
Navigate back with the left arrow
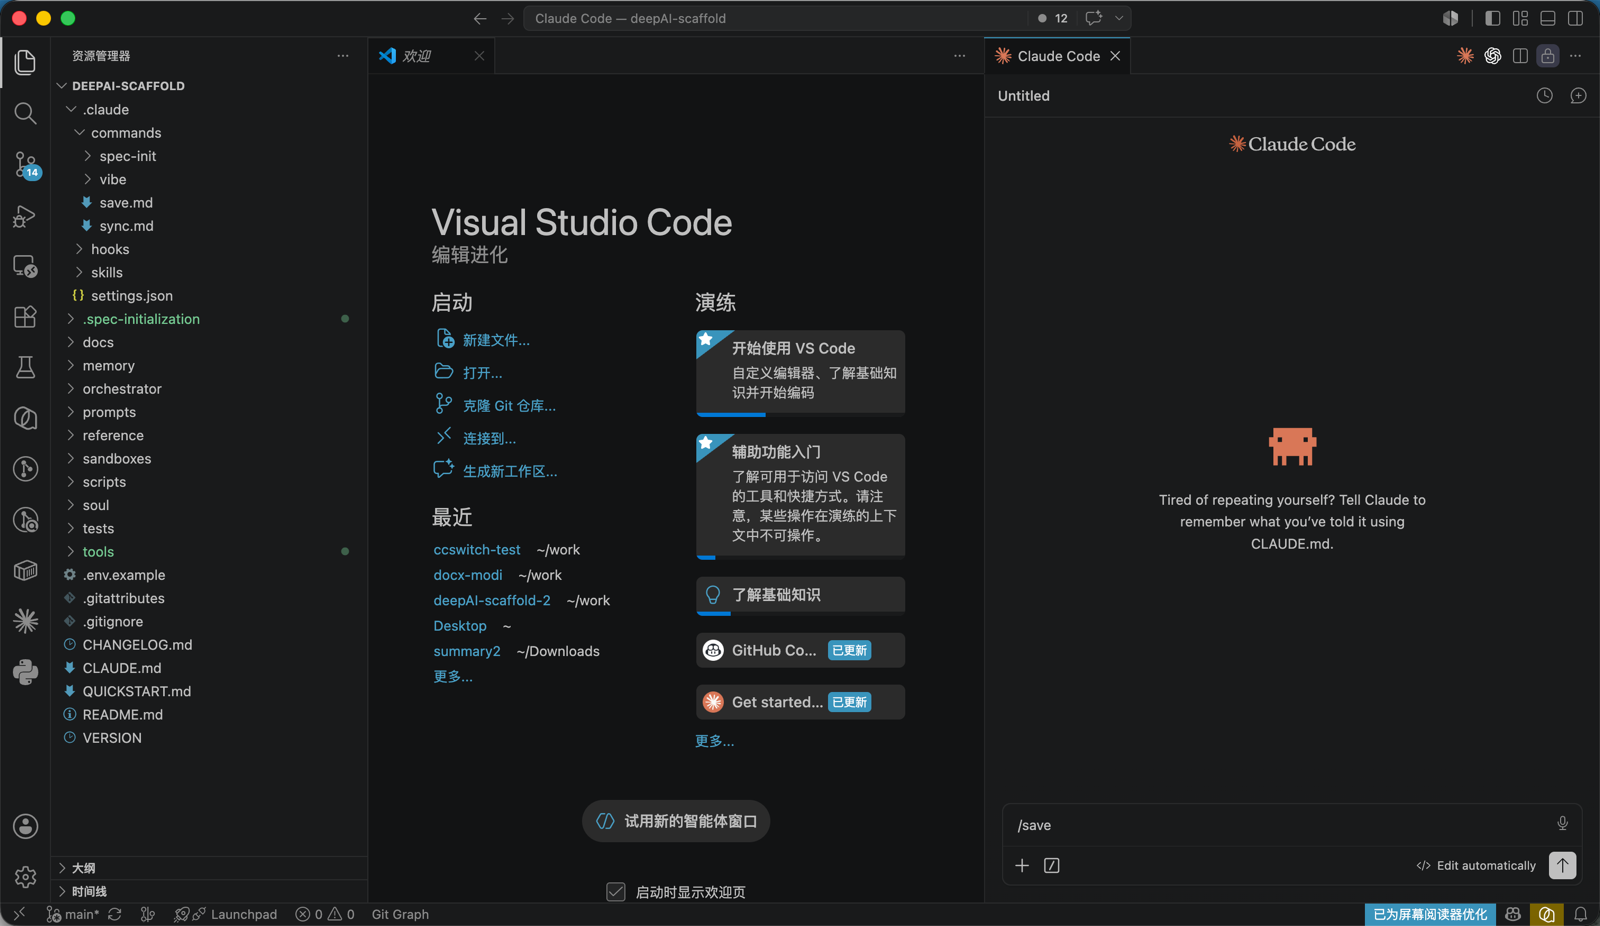480,18
